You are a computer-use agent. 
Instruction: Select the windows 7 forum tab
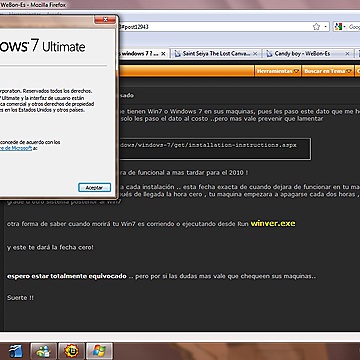point(143,54)
